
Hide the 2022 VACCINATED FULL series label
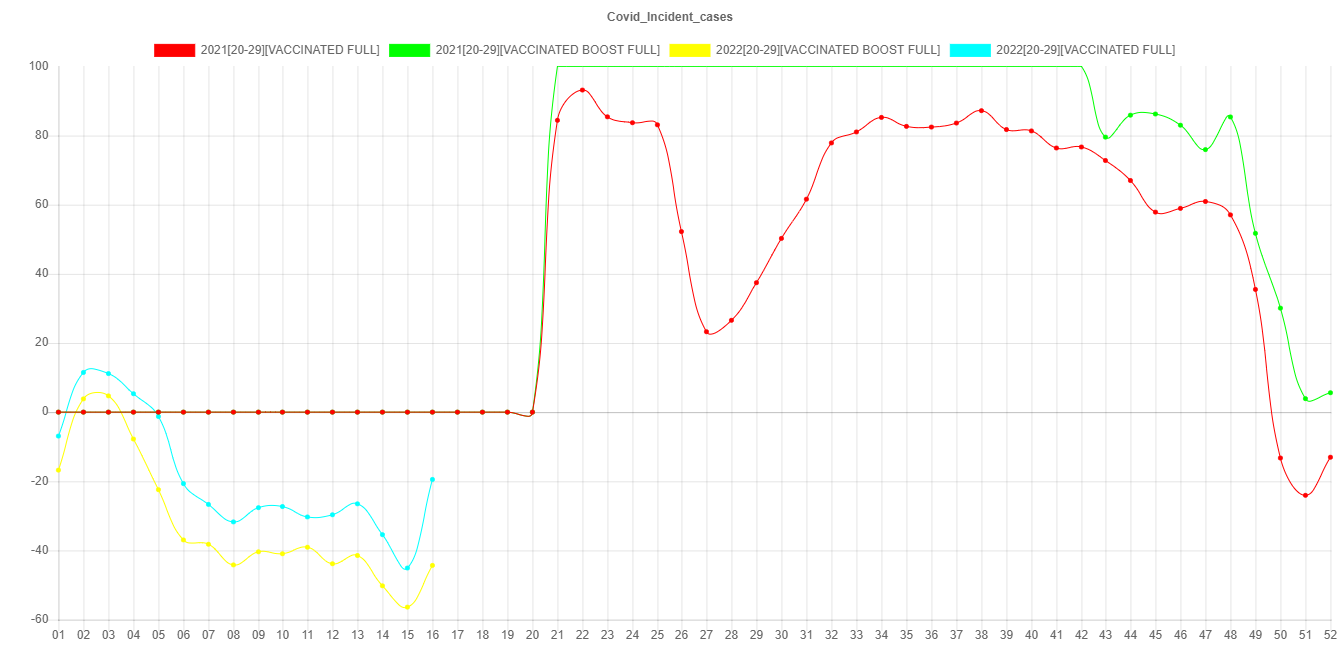(x=1085, y=50)
